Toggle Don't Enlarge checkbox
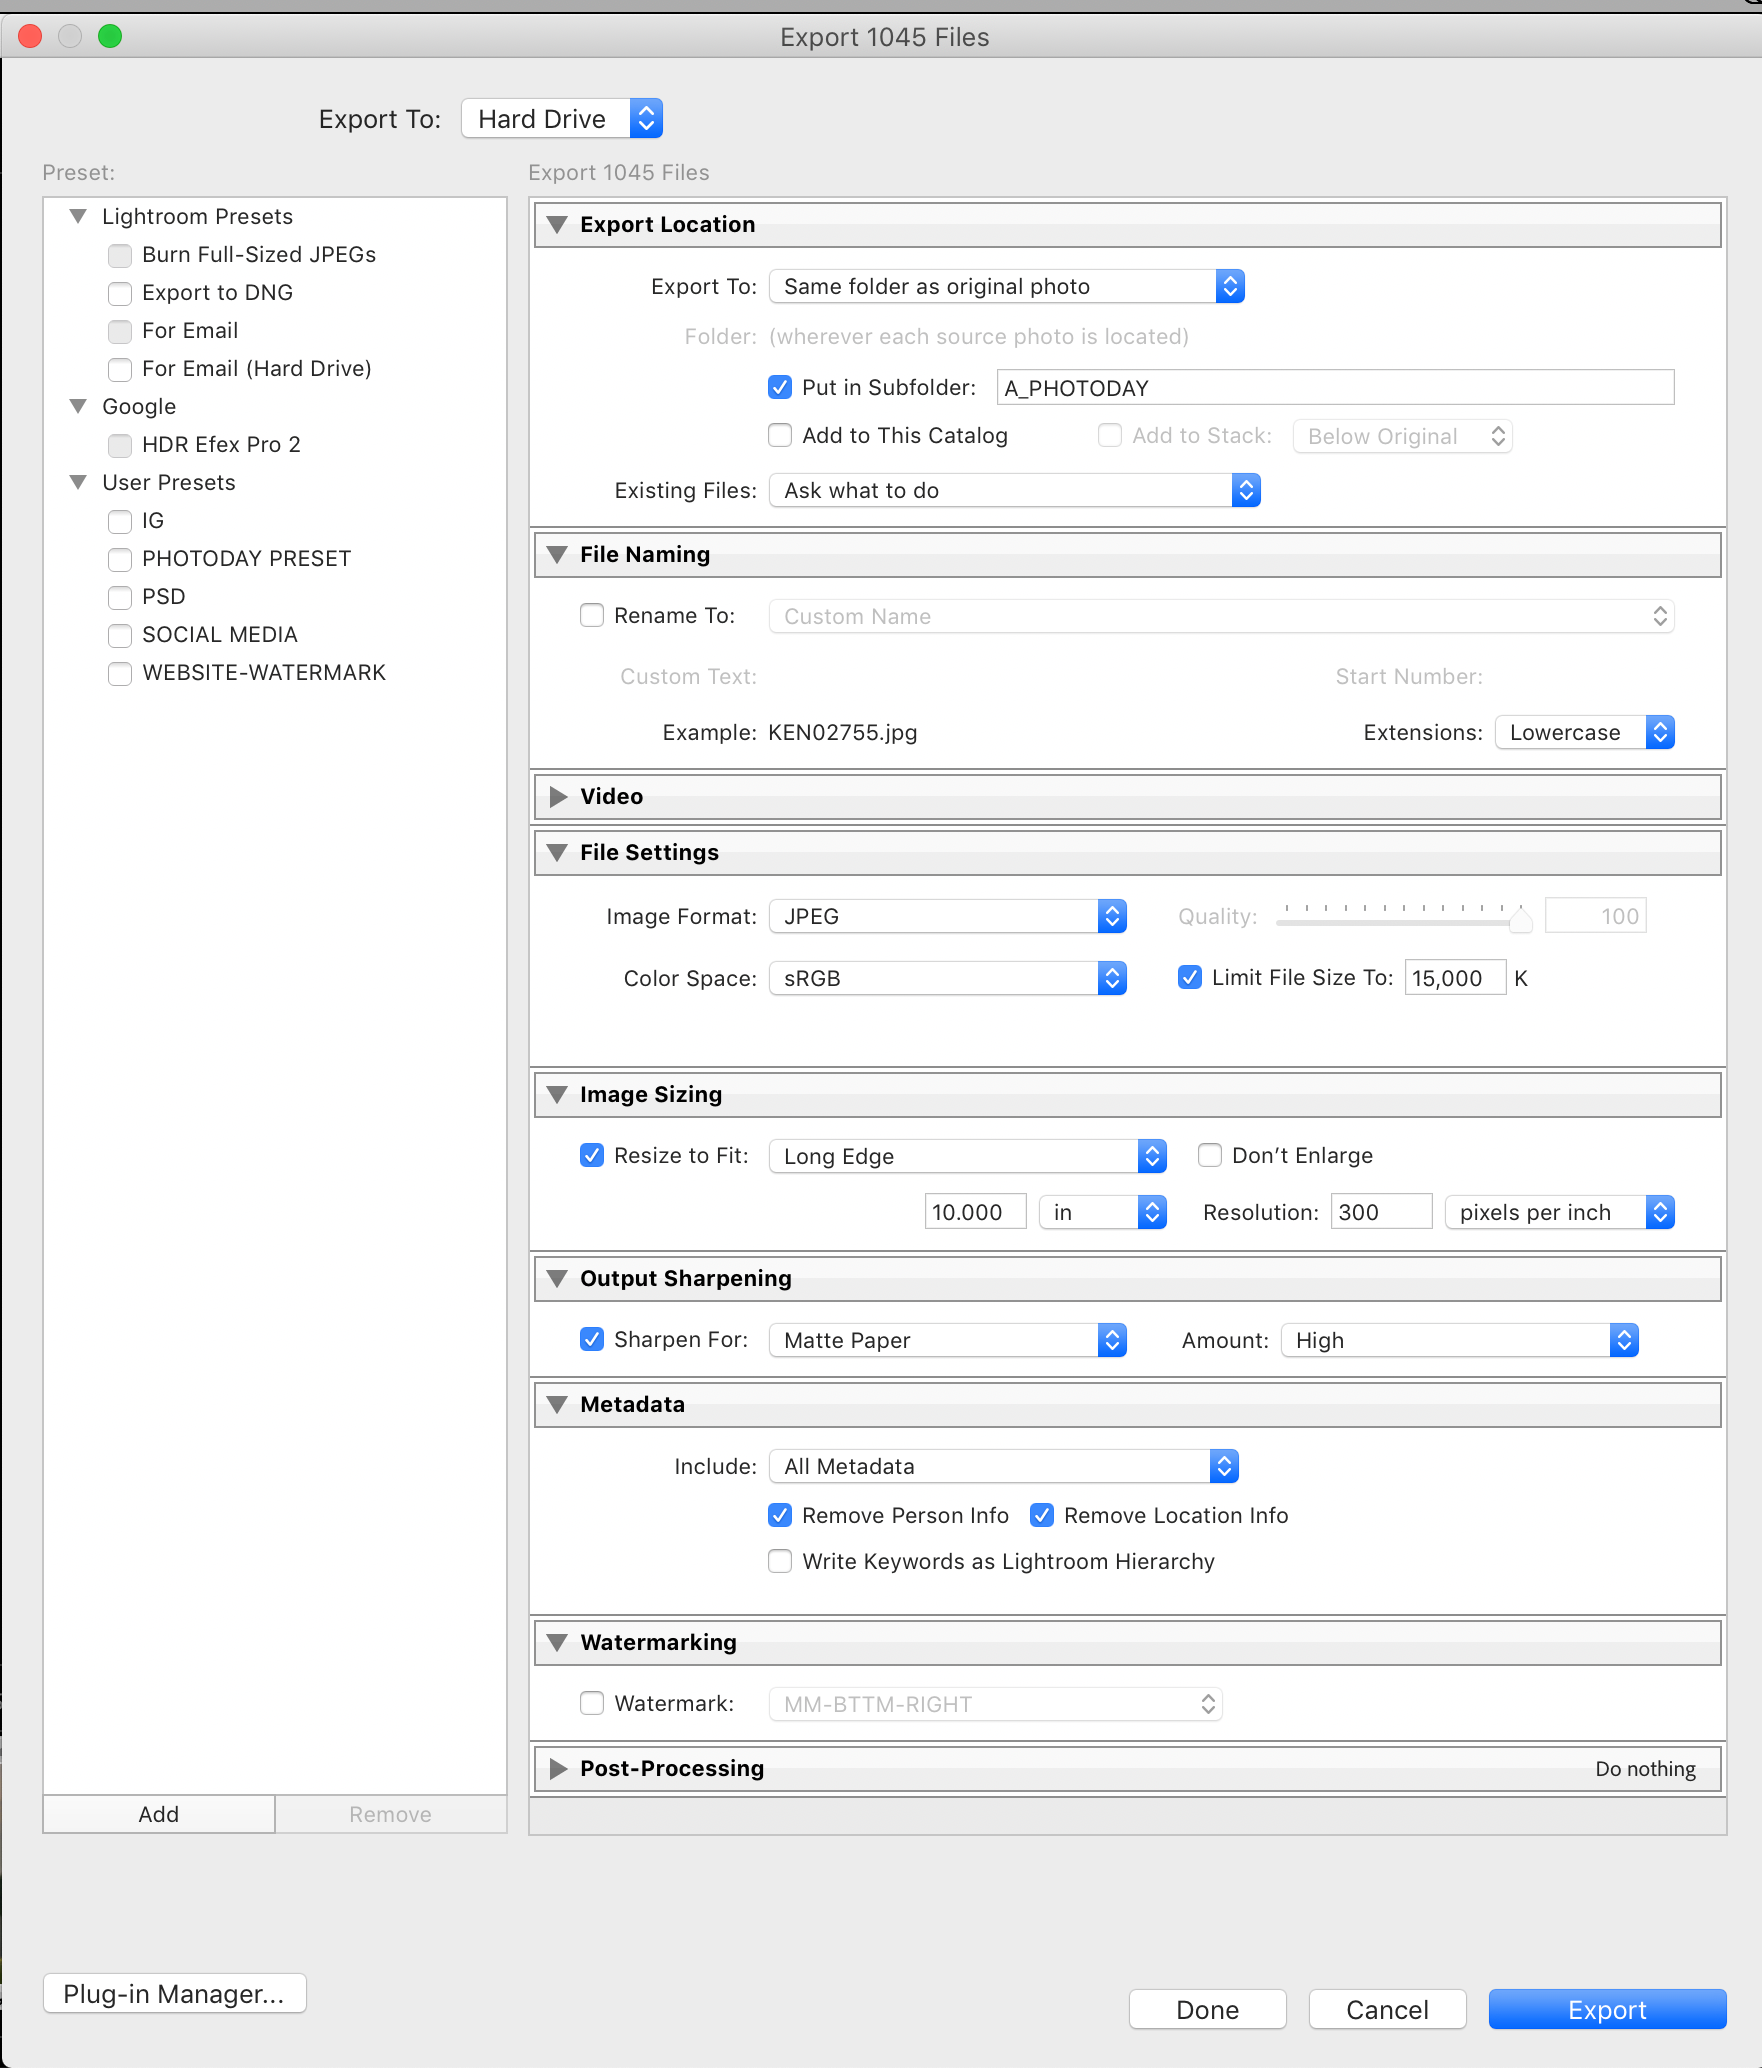This screenshot has height=2068, width=1762. click(1210, 1155)
